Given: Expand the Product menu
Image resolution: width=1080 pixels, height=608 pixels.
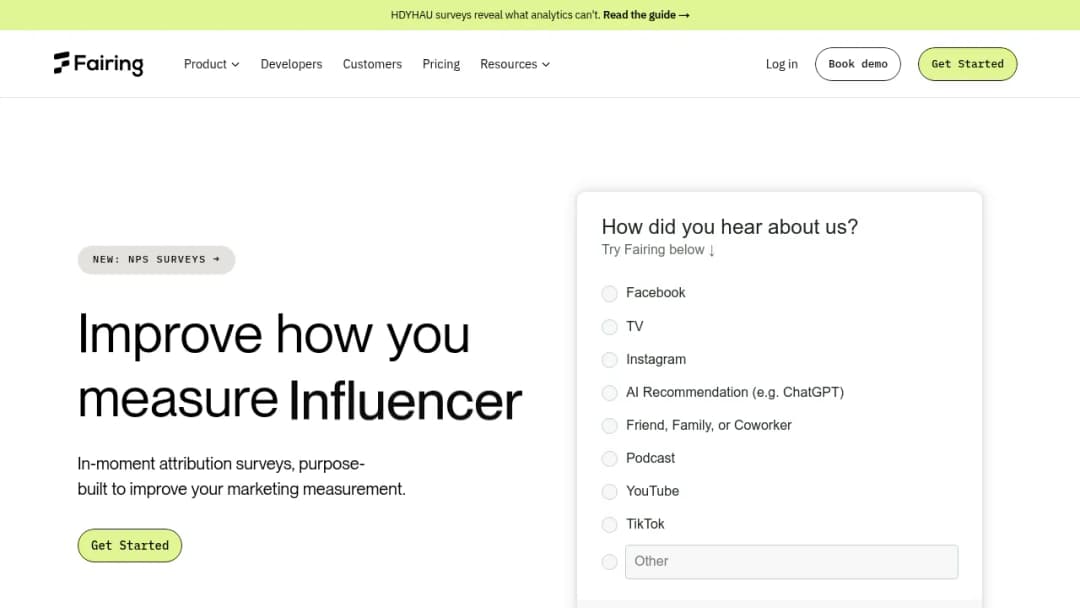Looking at the screenshot, I should click(211, 64).
